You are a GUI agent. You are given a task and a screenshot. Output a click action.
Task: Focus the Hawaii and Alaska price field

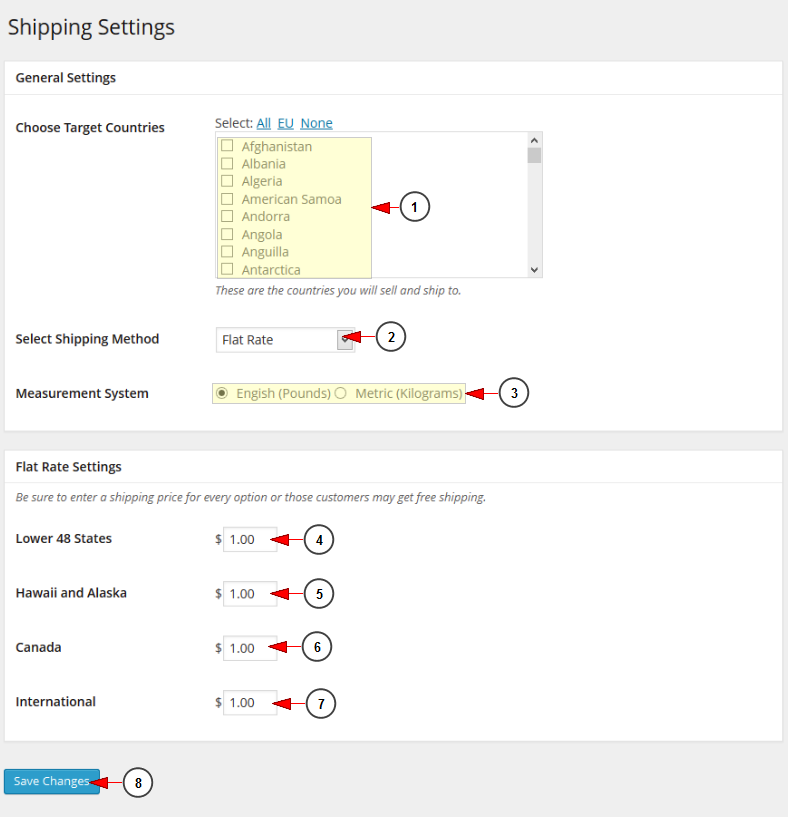pos(250,593)
